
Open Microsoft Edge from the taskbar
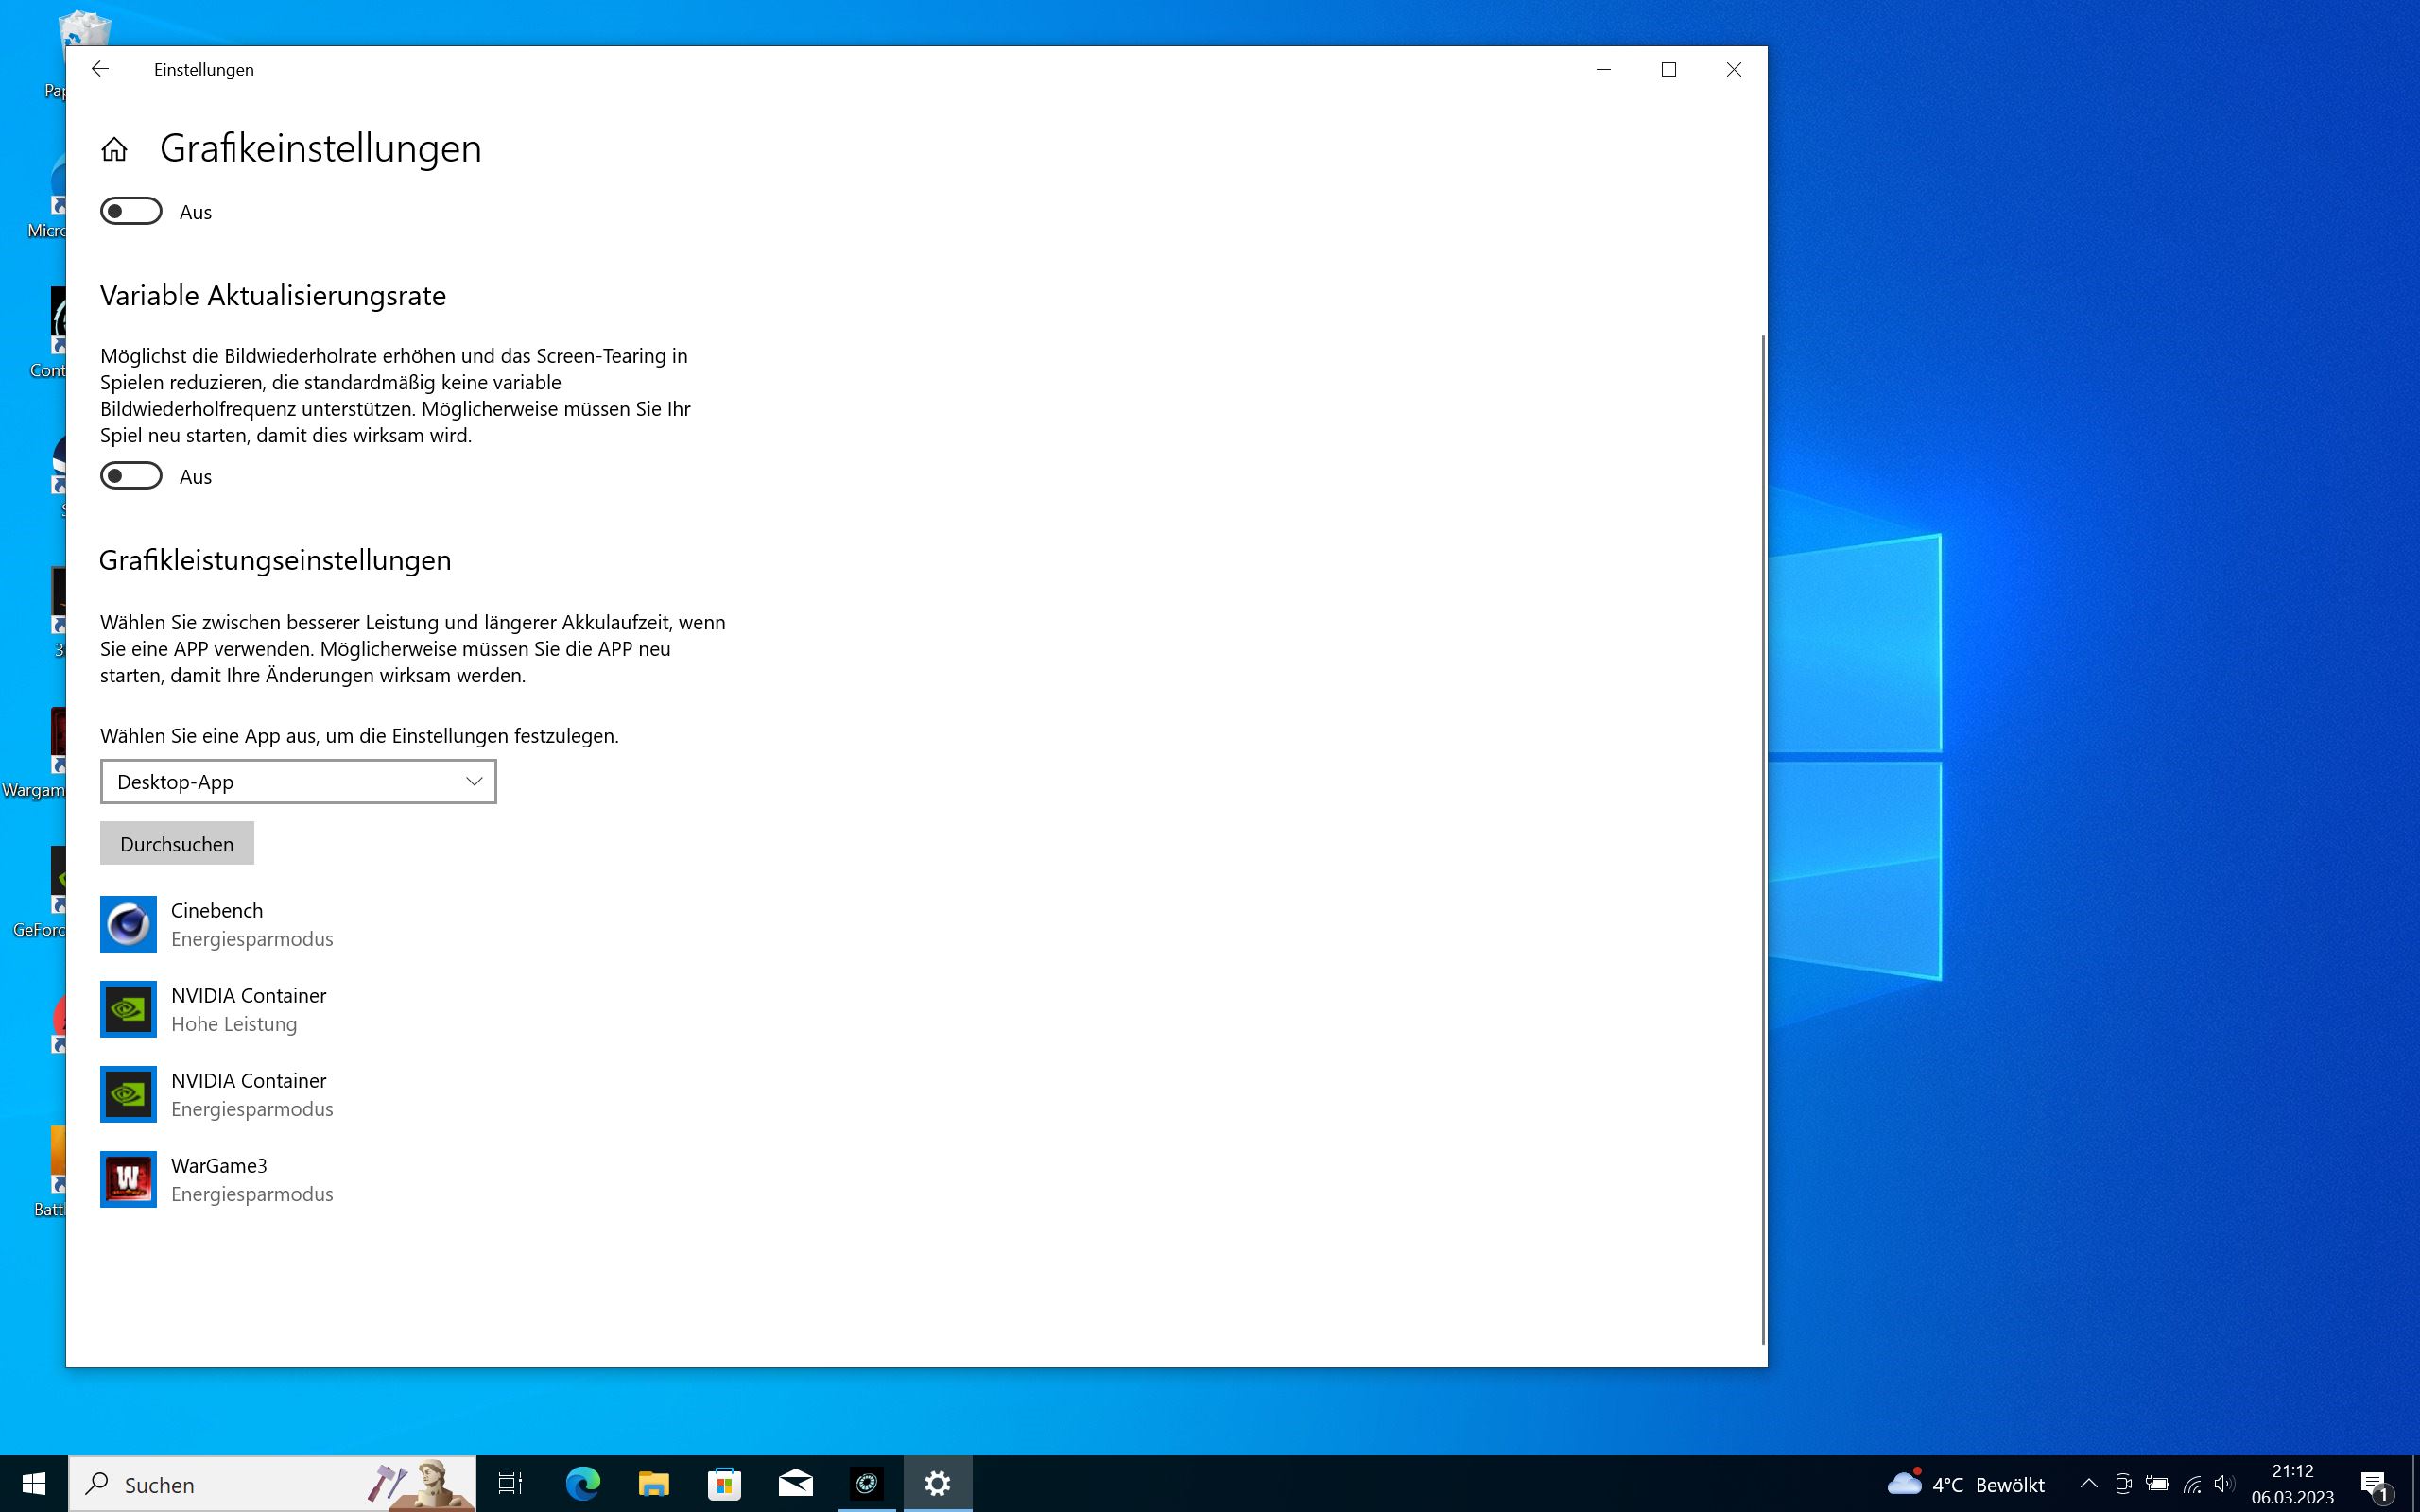(x=582, y=1483)
